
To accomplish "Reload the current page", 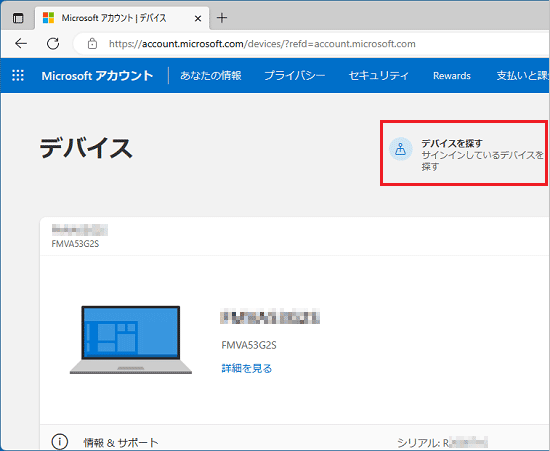I will 53,43.
